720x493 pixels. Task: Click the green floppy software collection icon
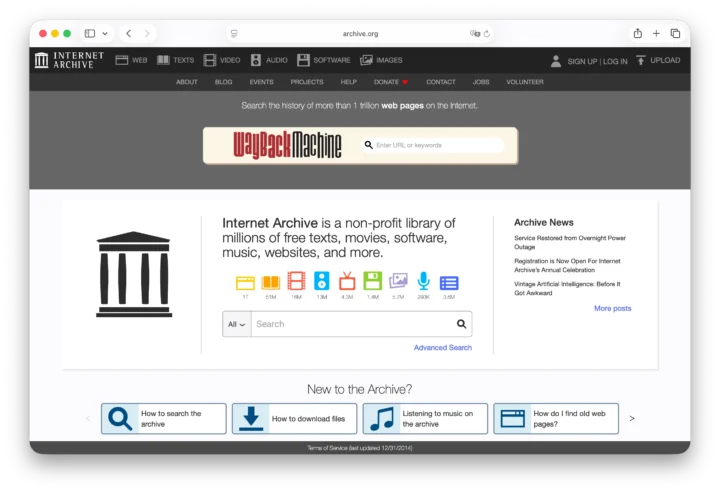(x=372, y=281)
